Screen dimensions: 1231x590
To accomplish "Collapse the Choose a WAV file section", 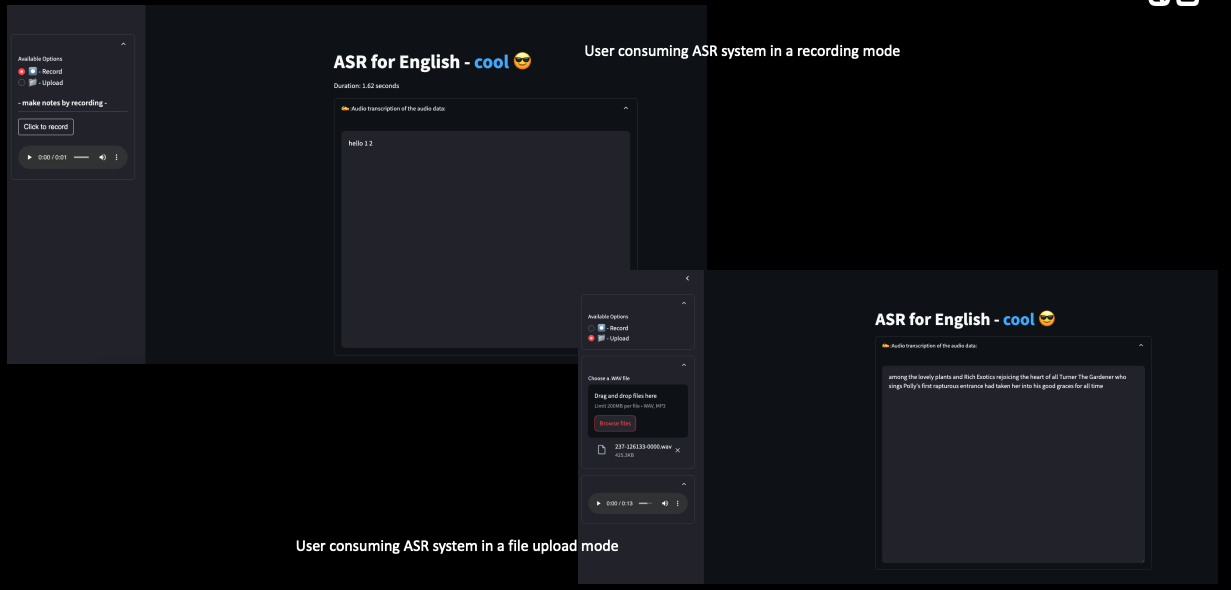I will coord(685,365).
